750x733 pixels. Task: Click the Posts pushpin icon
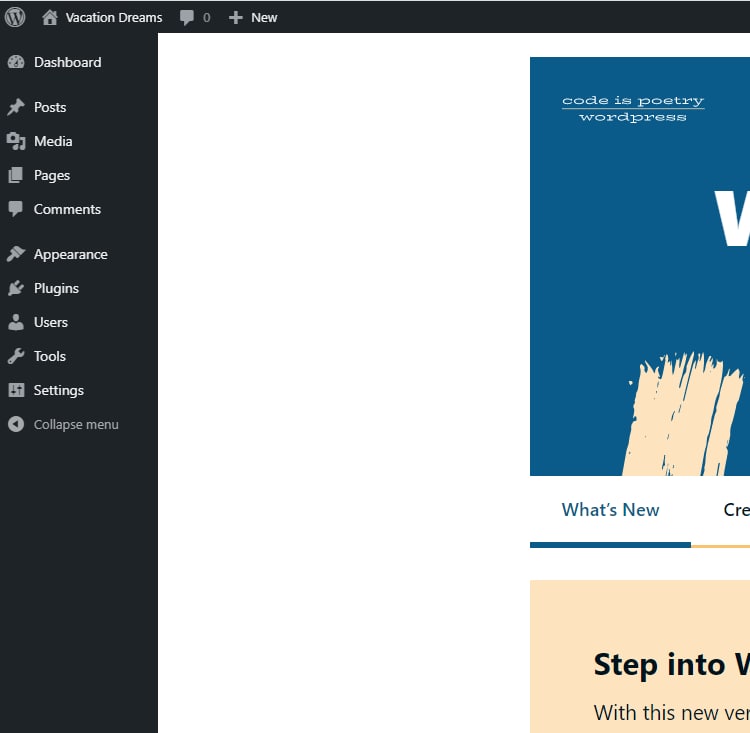pos(16,107)
